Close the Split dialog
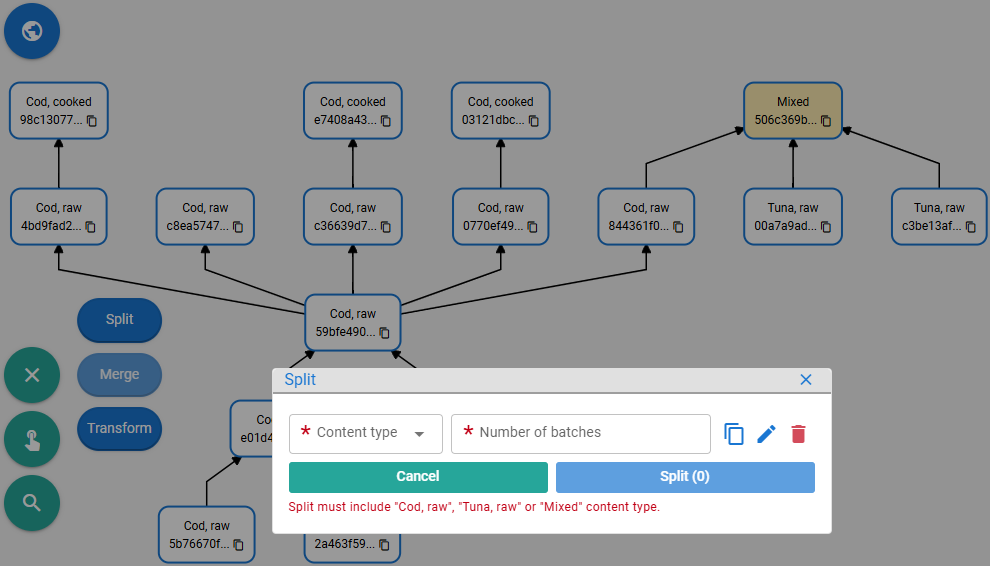This screenshot has height=566, width=990. [x=806, y=380]
